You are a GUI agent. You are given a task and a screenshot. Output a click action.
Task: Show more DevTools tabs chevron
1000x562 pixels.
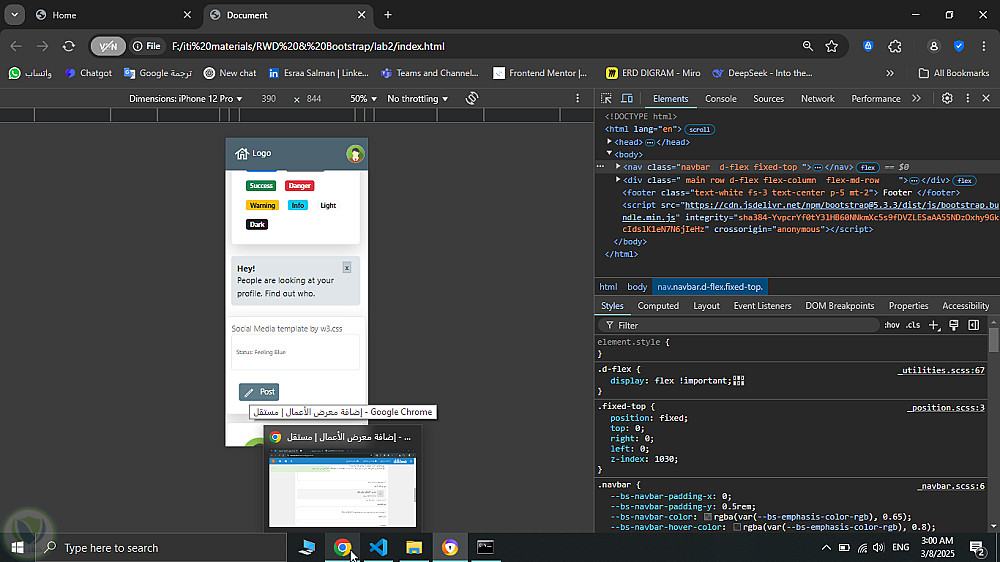[916, 98]
